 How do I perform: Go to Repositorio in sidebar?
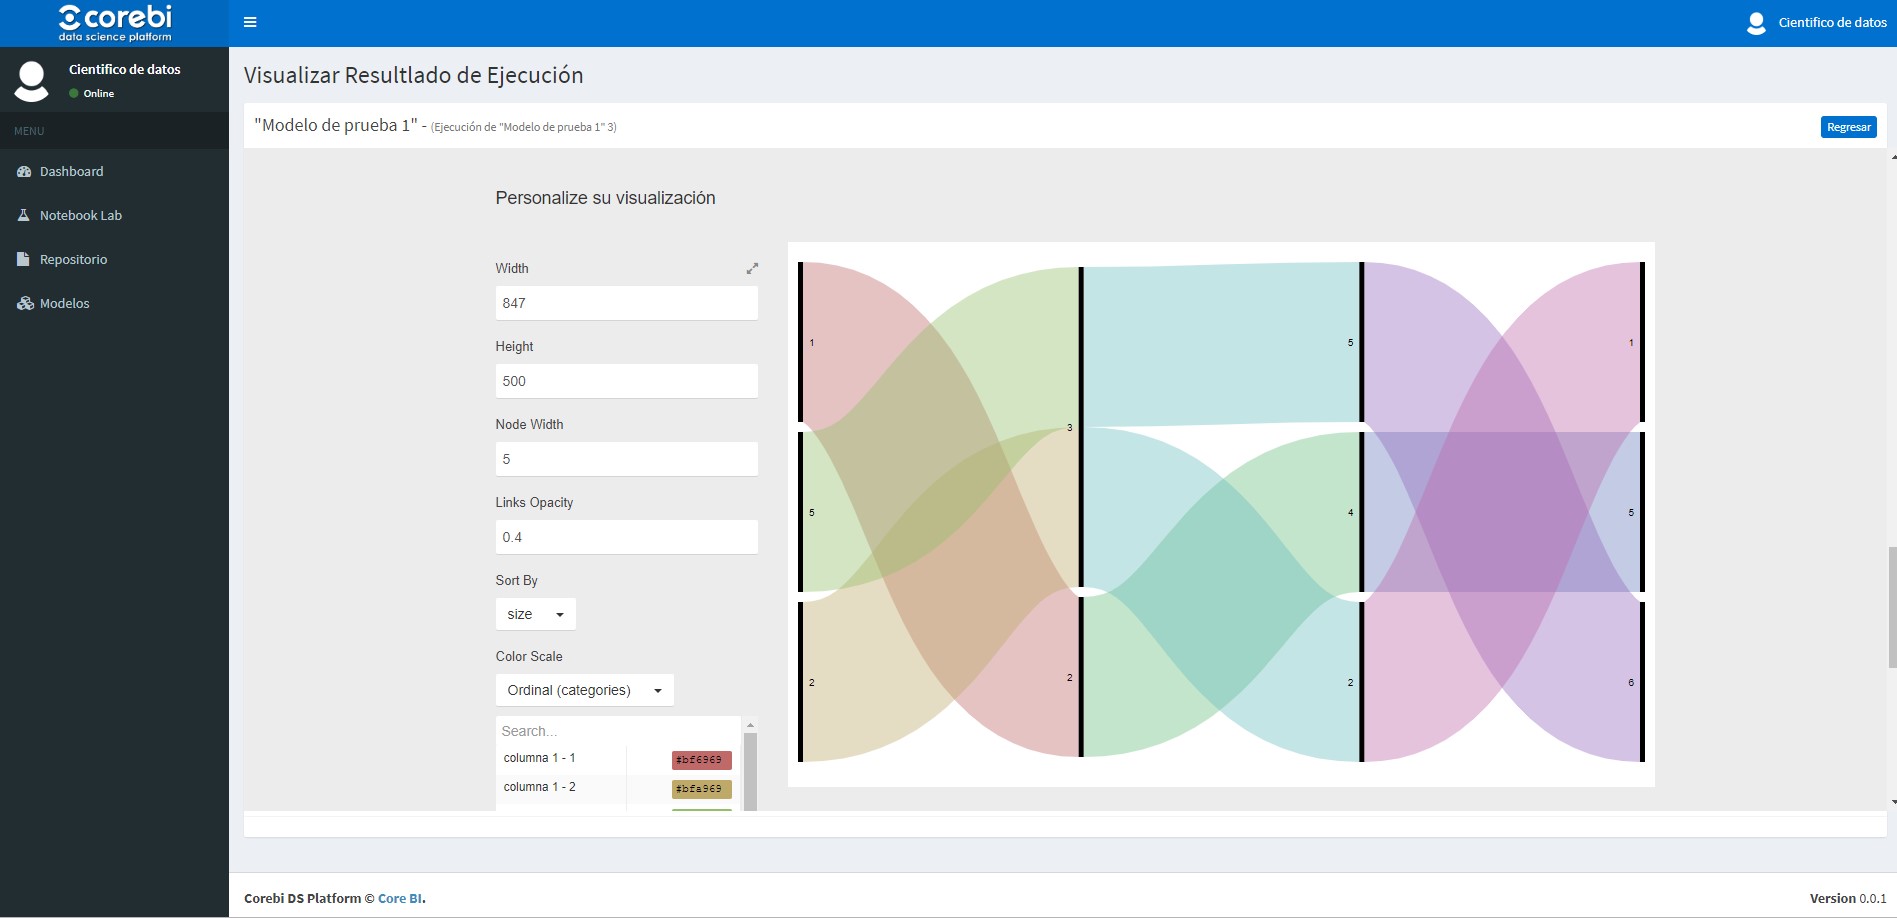(114, 259)
